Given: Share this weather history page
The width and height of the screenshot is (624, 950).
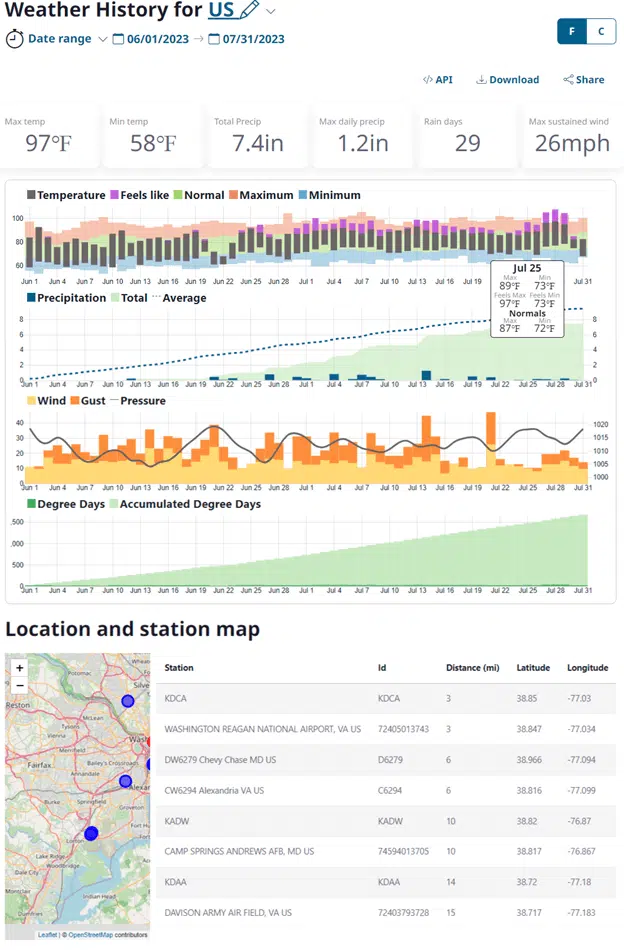Looking at the screenshot, I should 583,80.
